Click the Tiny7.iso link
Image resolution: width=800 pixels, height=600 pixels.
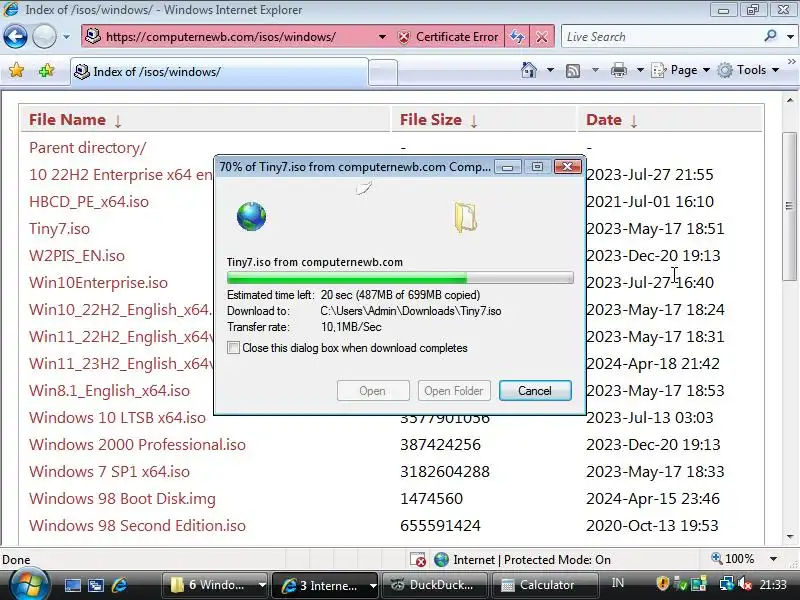pyautogui.click(x=59, y=229)
